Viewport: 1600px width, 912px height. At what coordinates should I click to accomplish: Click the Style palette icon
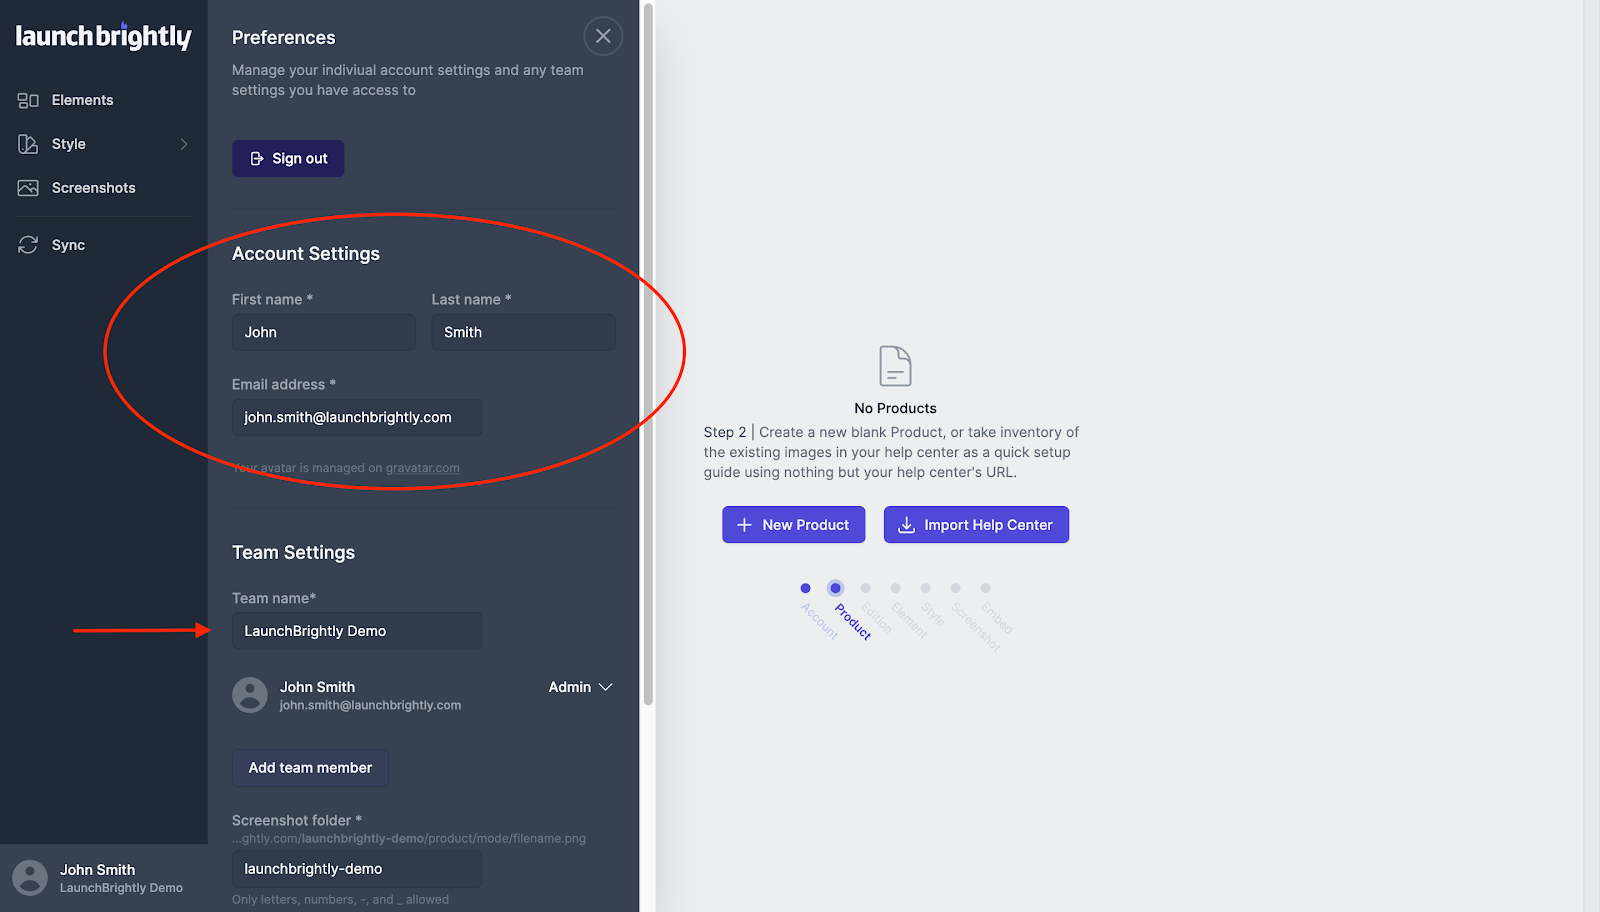tap(28, 144)
